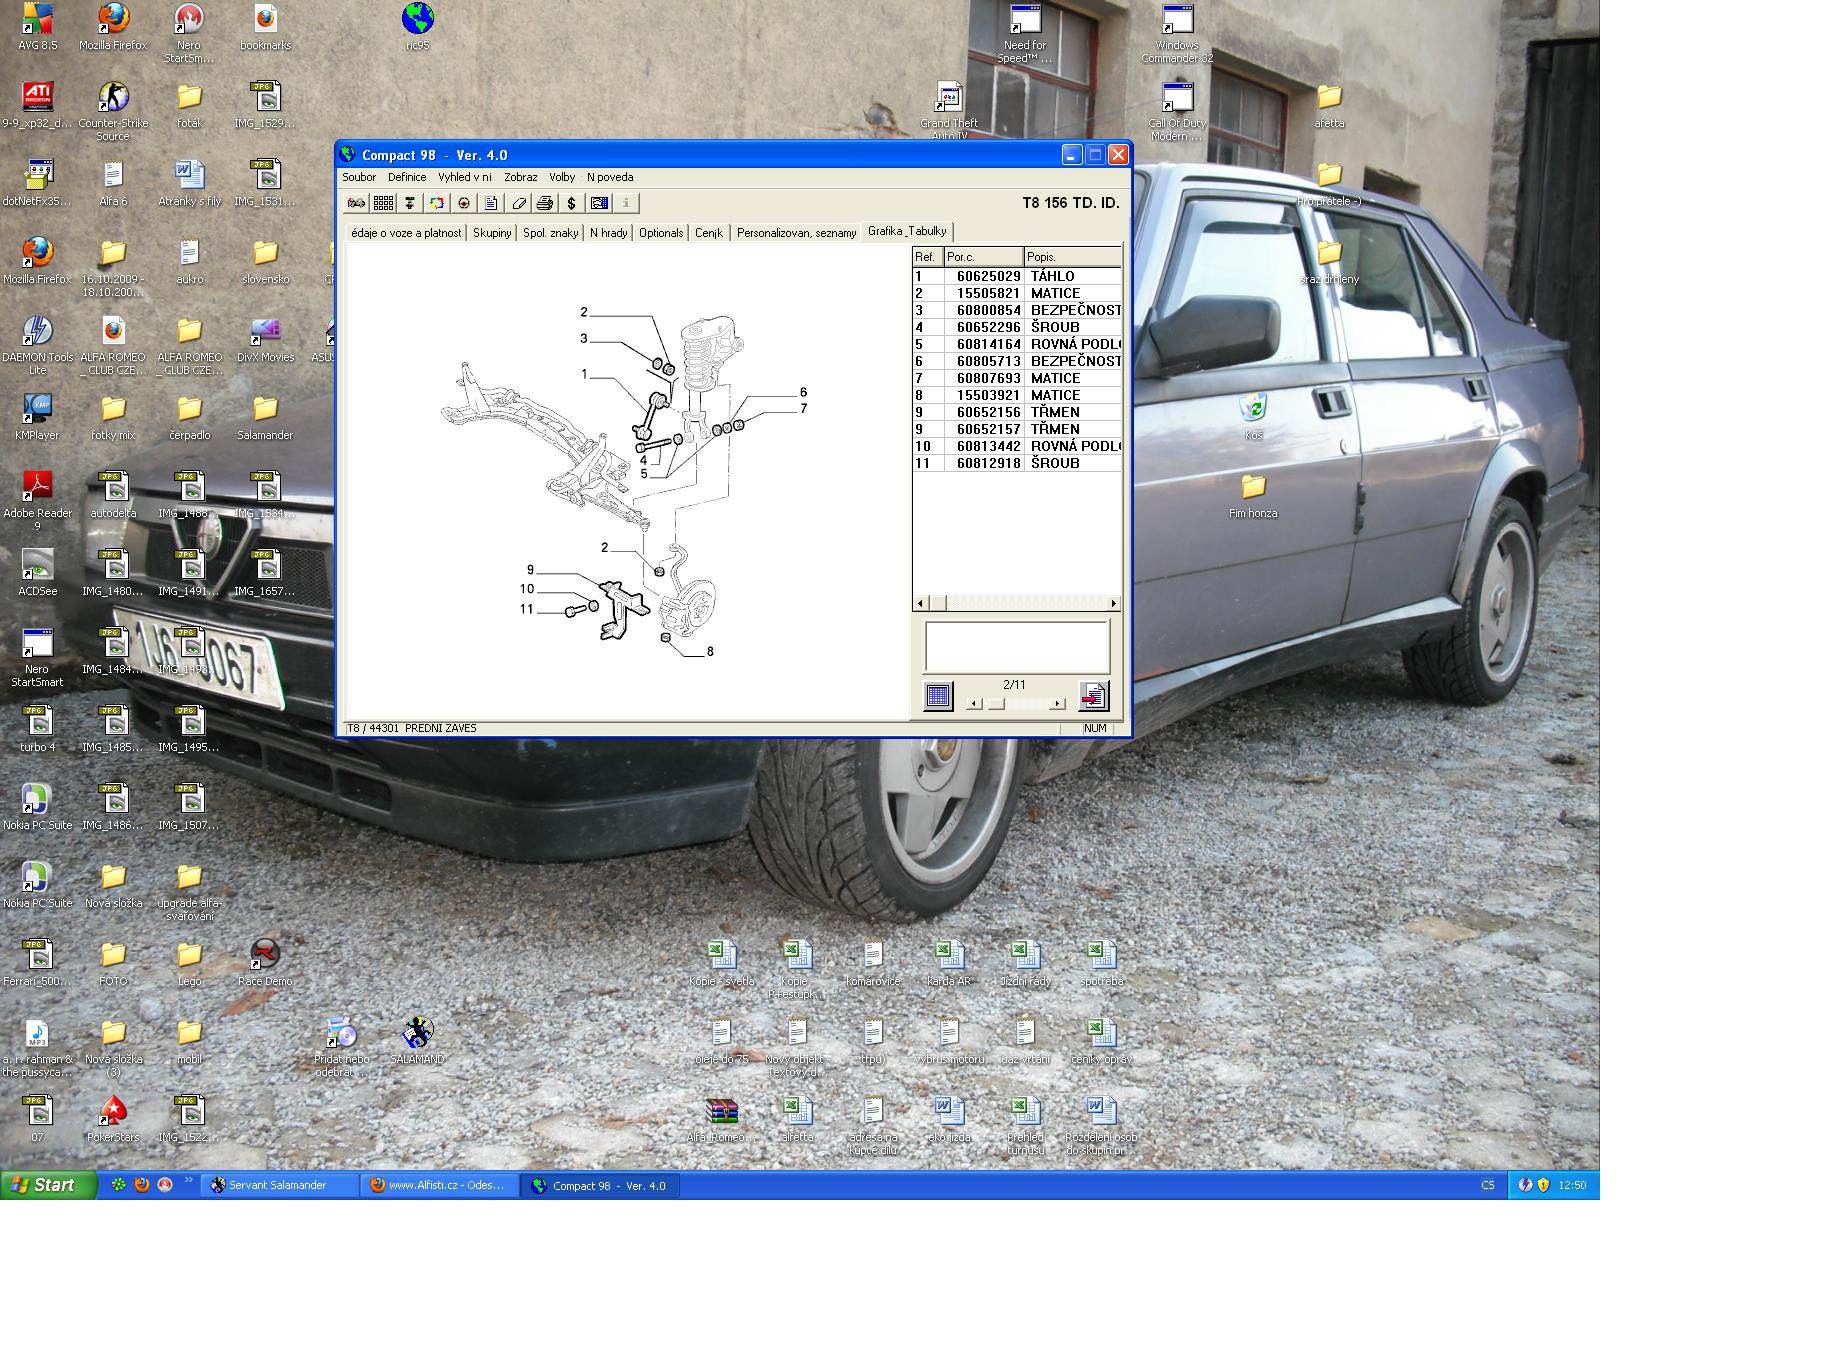Click the dollar sign price icon
Image resolution: width=1824 pixels, height=1368 pixels.
[x=571, y=203]
